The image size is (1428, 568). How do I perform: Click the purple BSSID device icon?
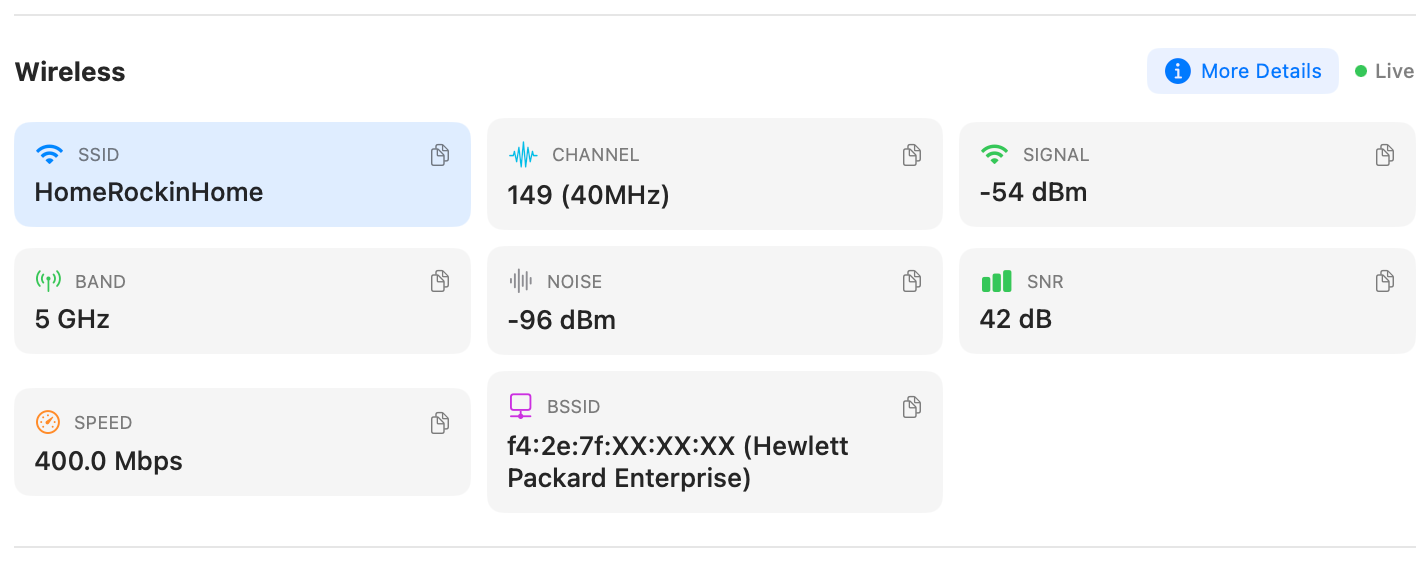point(520,406)
